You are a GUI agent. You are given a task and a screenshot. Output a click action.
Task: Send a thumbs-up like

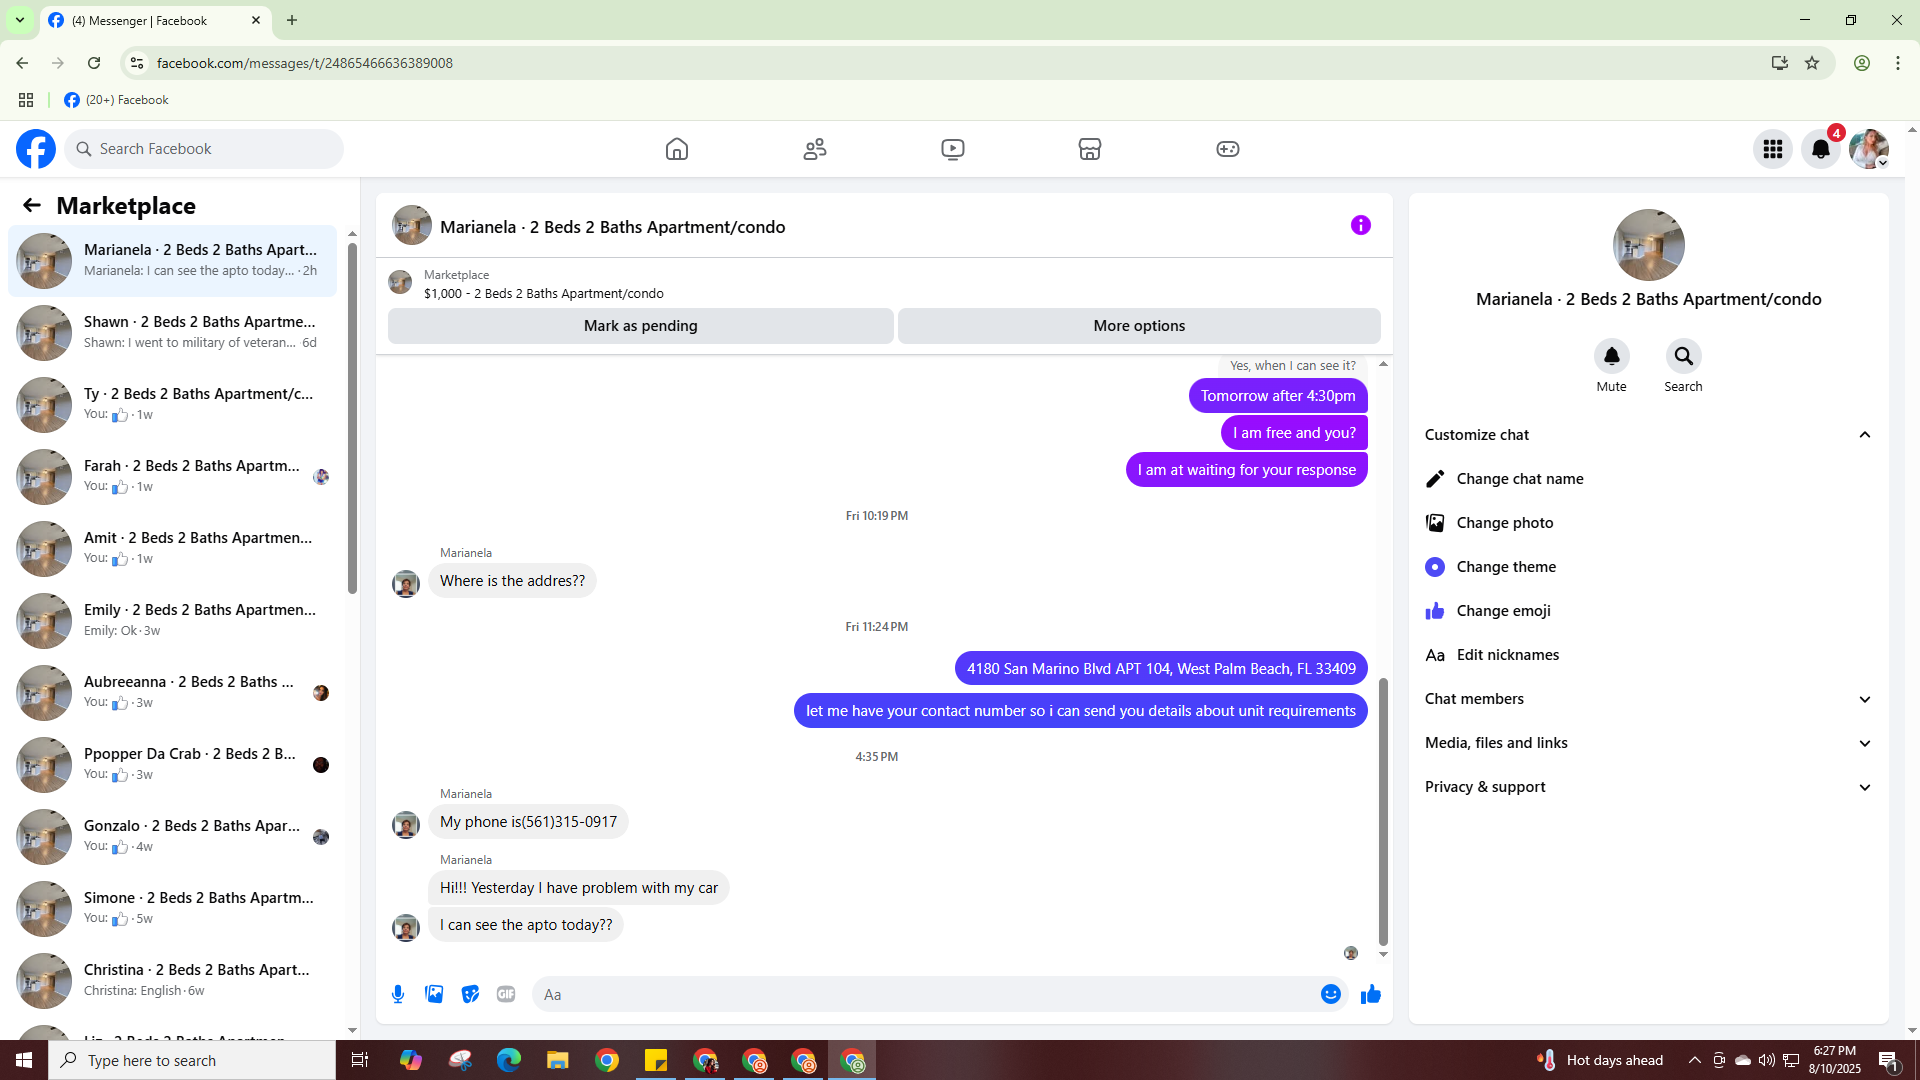click(1371, 994)
